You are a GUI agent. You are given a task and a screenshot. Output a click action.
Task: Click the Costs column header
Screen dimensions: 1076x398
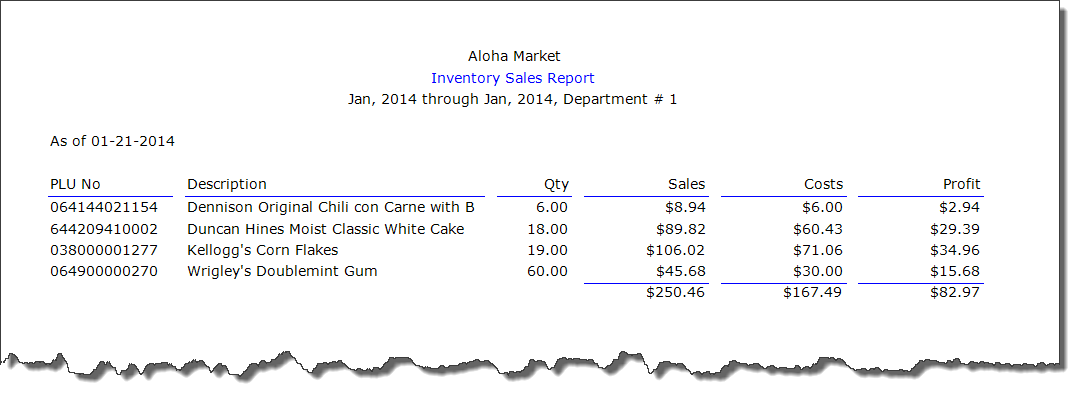[823, 184]
